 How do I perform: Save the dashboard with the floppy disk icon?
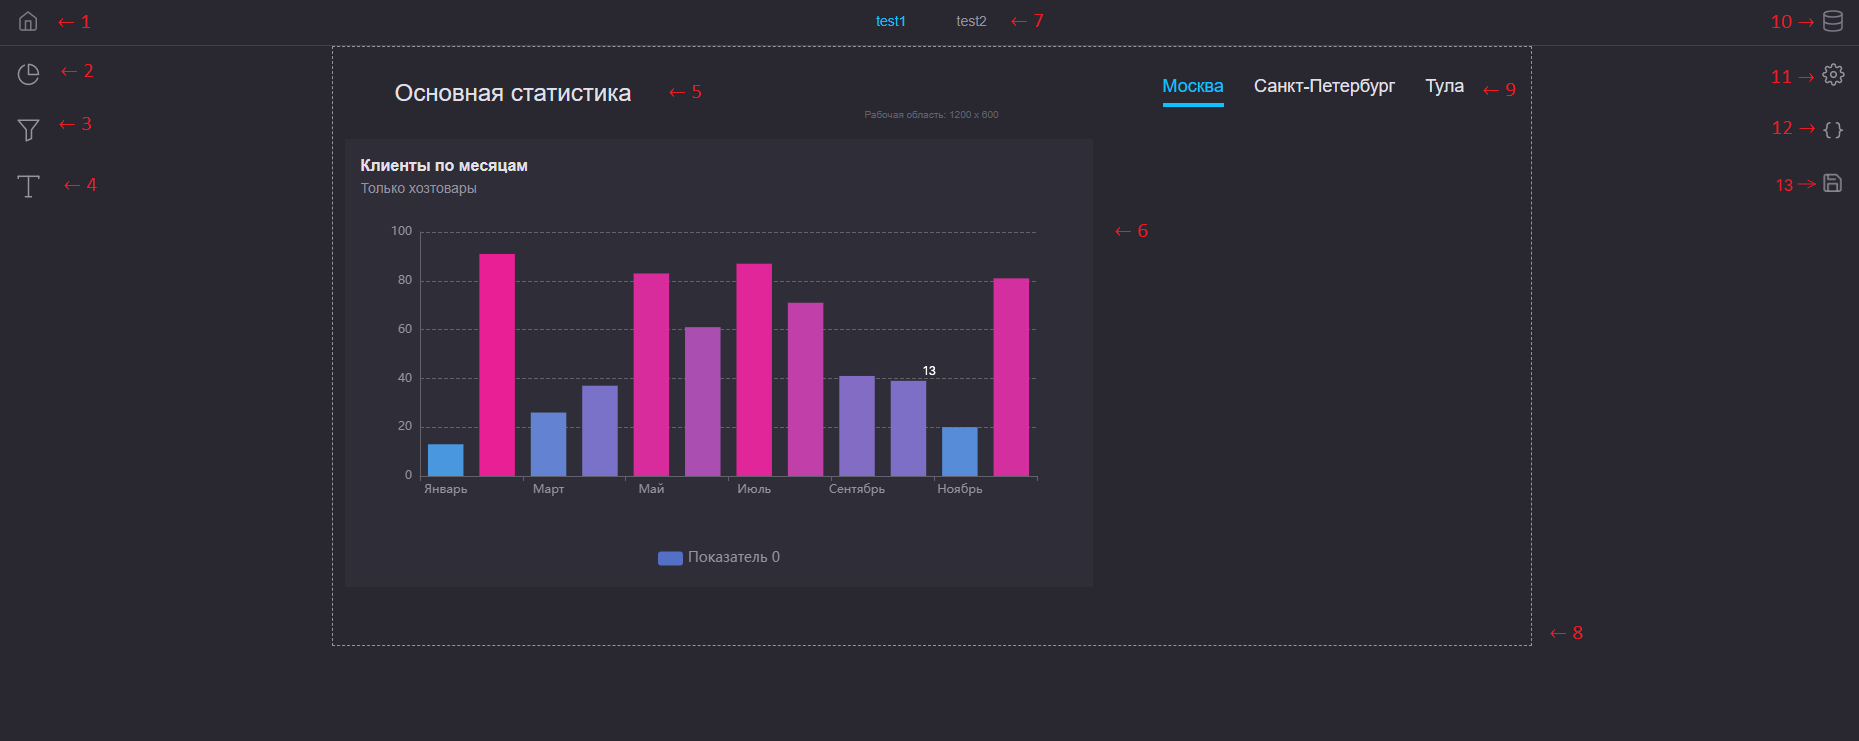click(1832, 183)
